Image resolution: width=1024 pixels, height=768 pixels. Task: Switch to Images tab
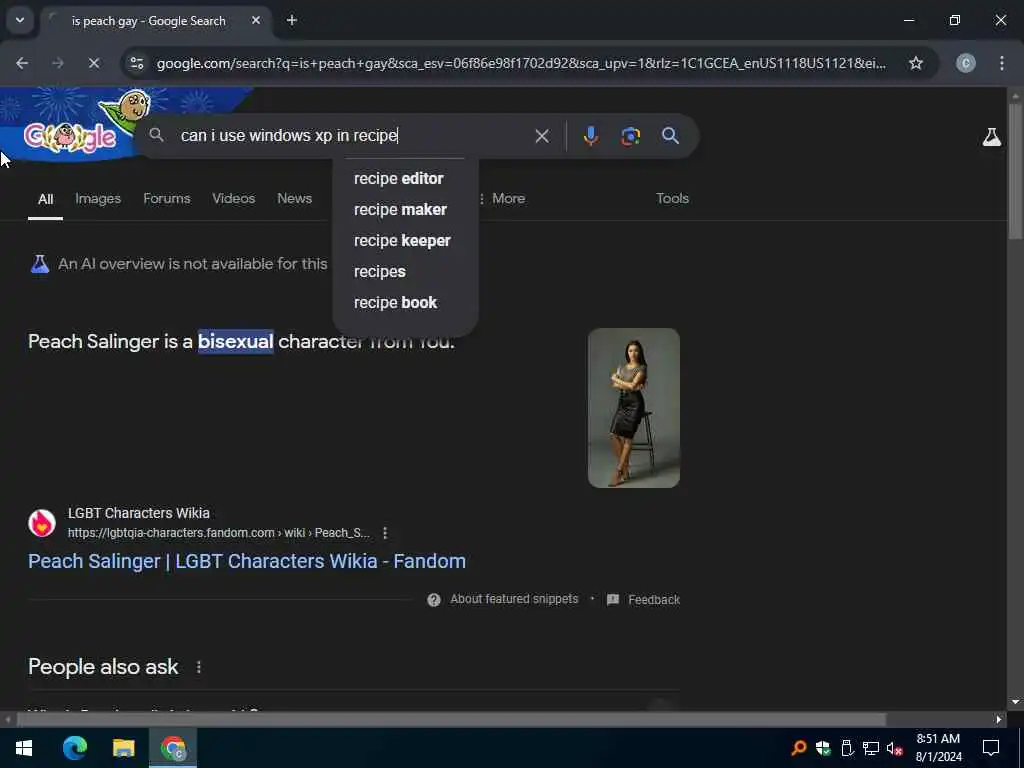tap(98, 199)
